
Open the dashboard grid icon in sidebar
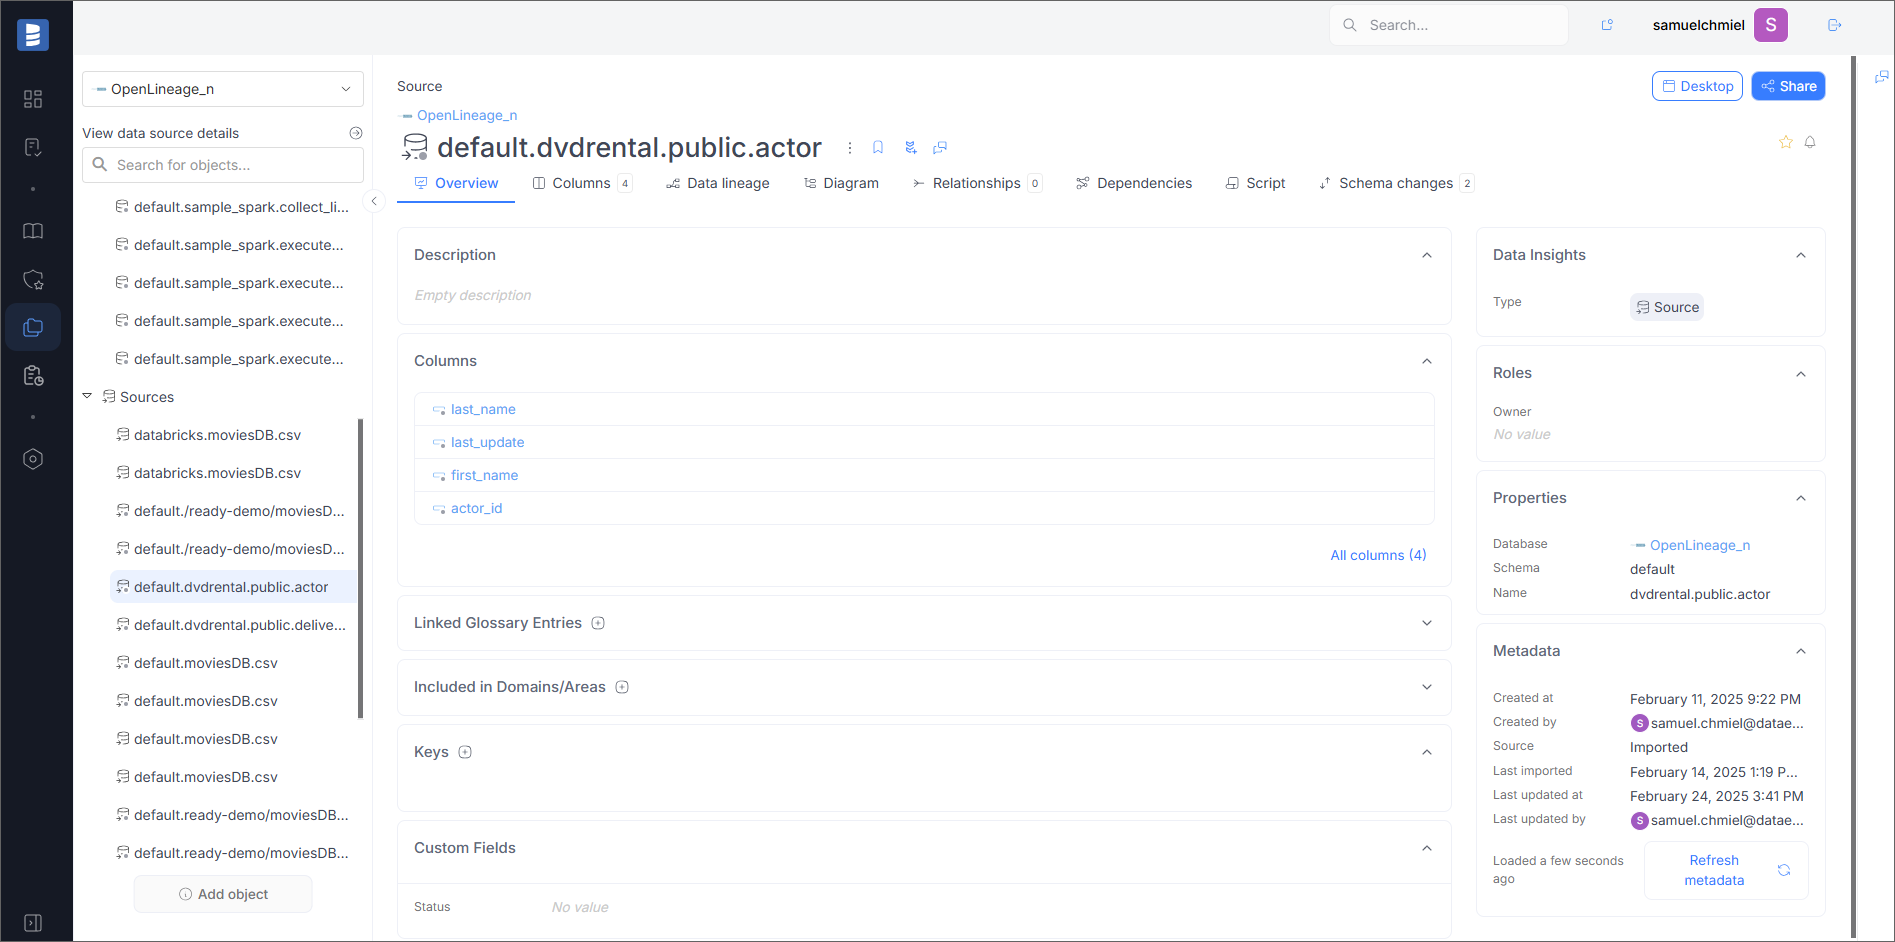33,99
